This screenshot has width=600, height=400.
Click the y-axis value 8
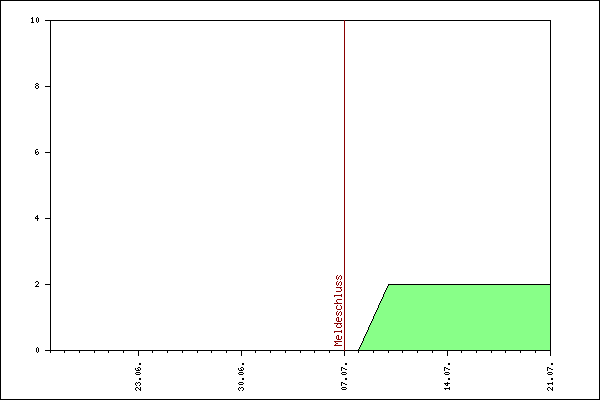click(38, 86)
